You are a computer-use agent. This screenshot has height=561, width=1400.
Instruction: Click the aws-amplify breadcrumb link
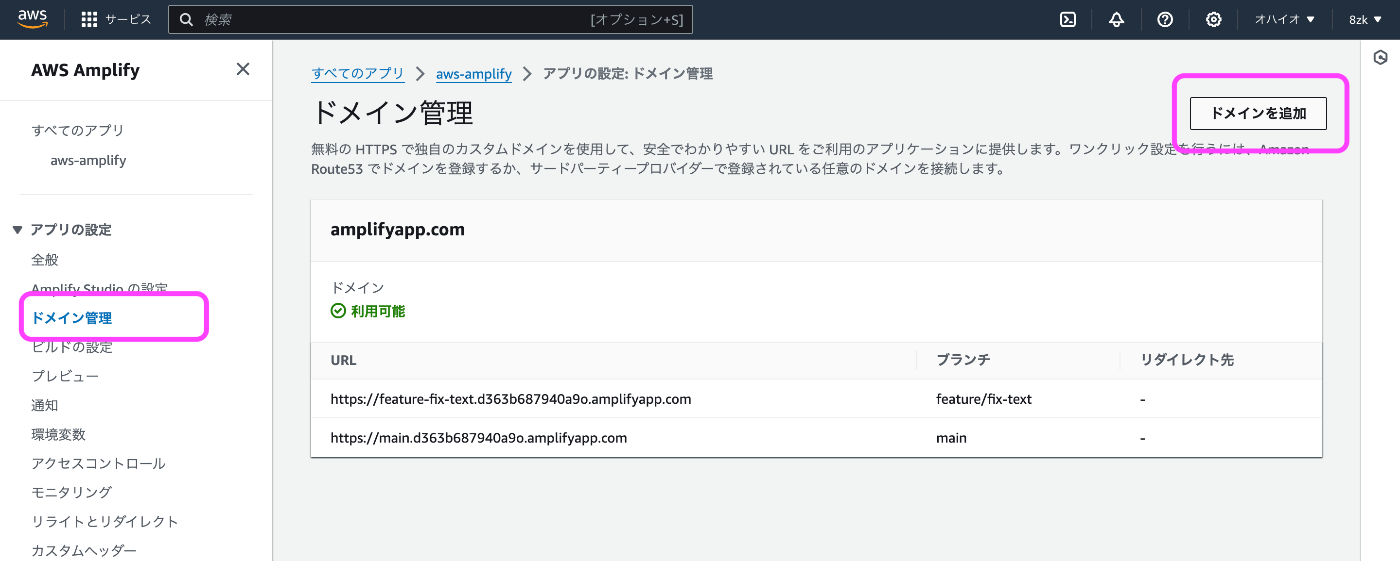(474, 74)
